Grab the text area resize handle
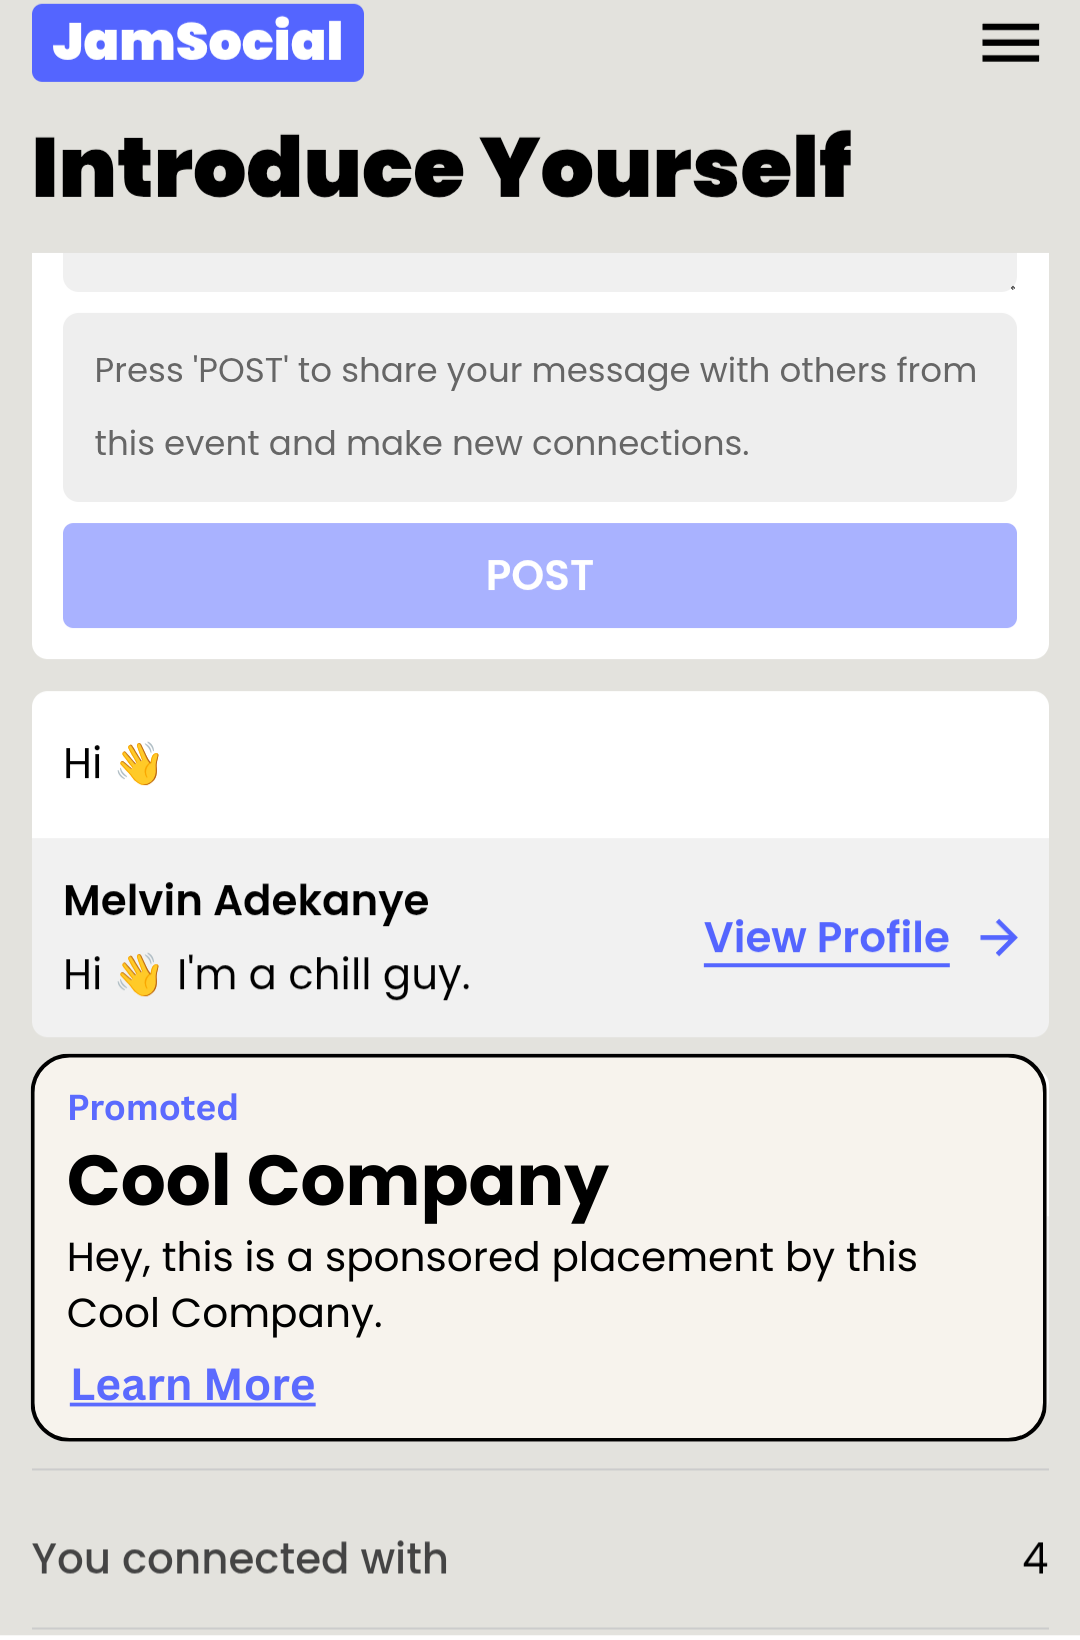The width and height of the screenshot is (1080, 1640). pyautogui.click(x=1011, y=286)
